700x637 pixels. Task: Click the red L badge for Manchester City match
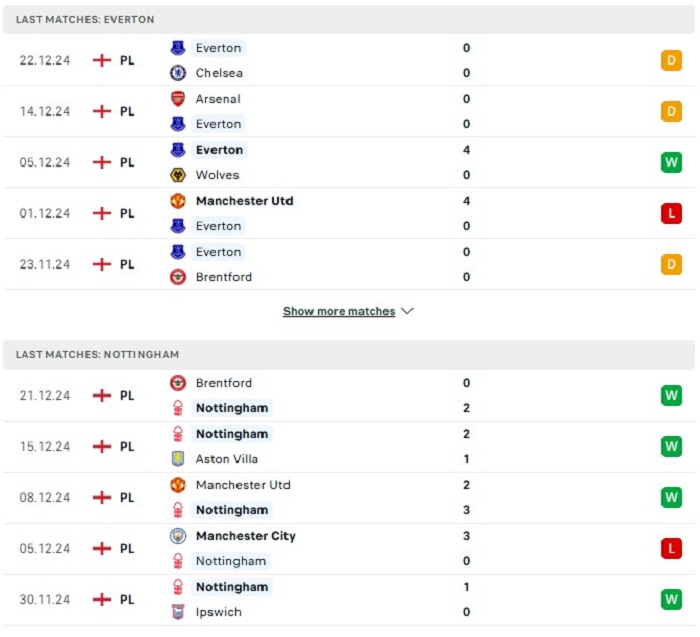[x=671, y=548]
